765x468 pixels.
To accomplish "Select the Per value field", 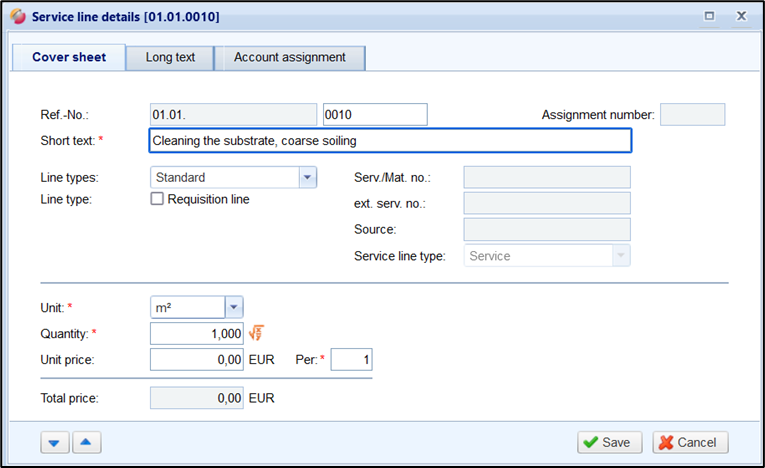I will pyautogui.click(x=351, y=359).
